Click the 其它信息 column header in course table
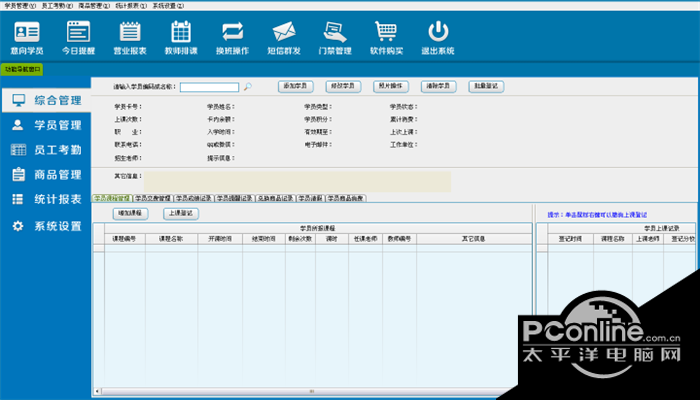 coord(474,239)
